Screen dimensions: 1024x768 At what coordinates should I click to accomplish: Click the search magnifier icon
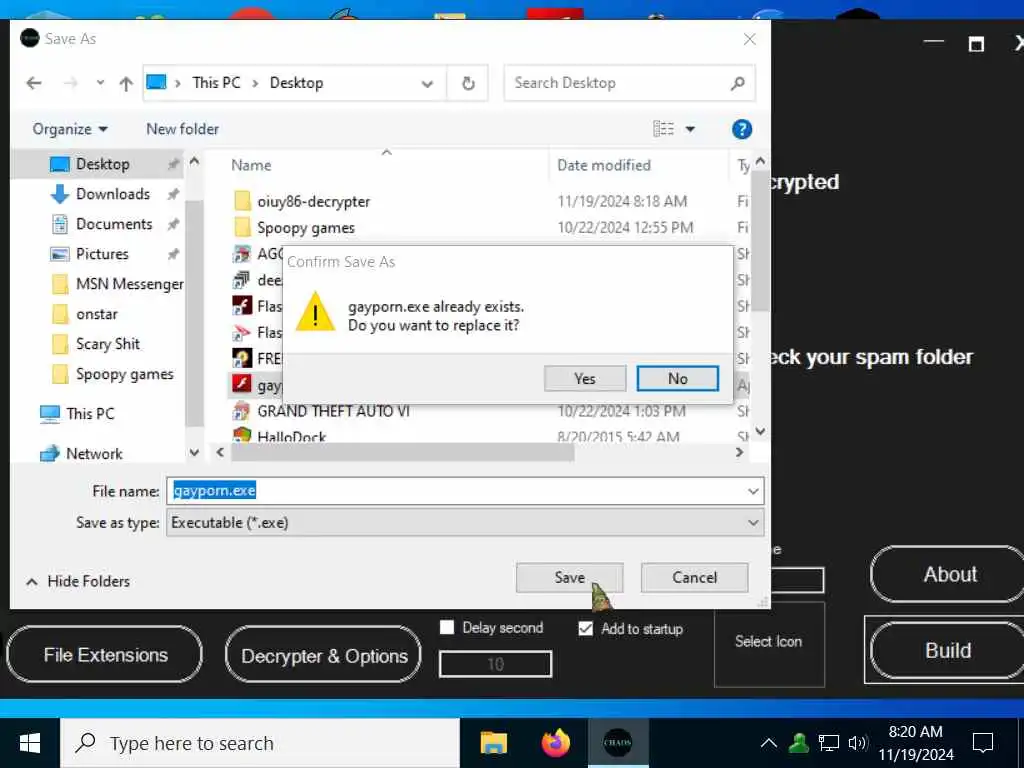[x=738, y=83]
